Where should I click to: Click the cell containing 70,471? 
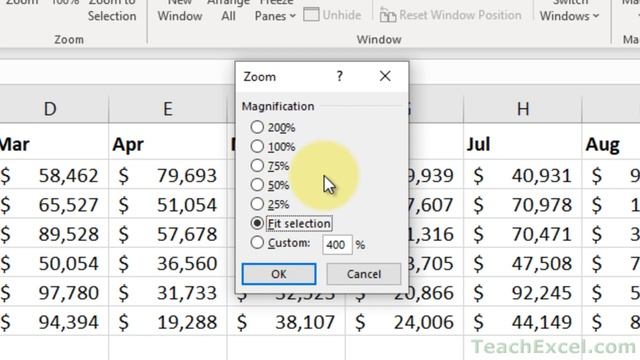coord(523,234)
